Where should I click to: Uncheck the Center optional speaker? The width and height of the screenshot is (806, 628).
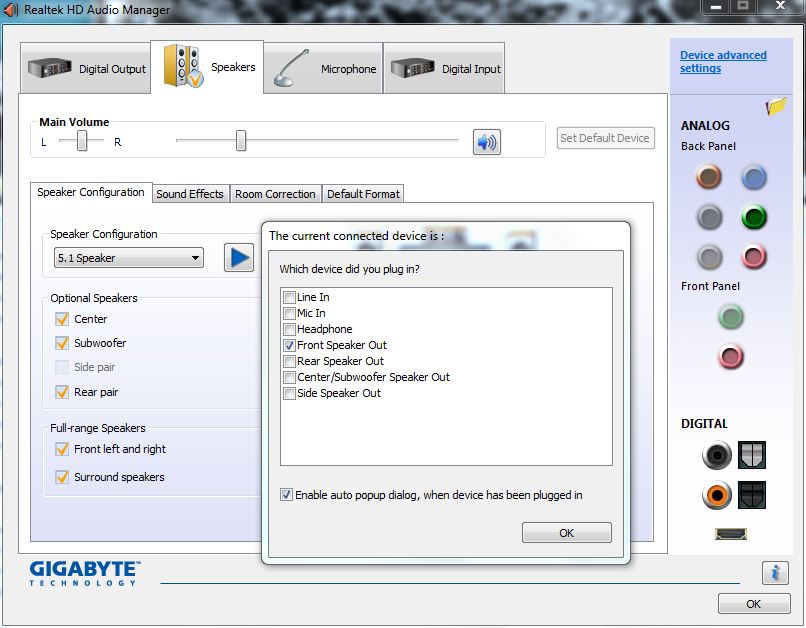click(62, 319)
